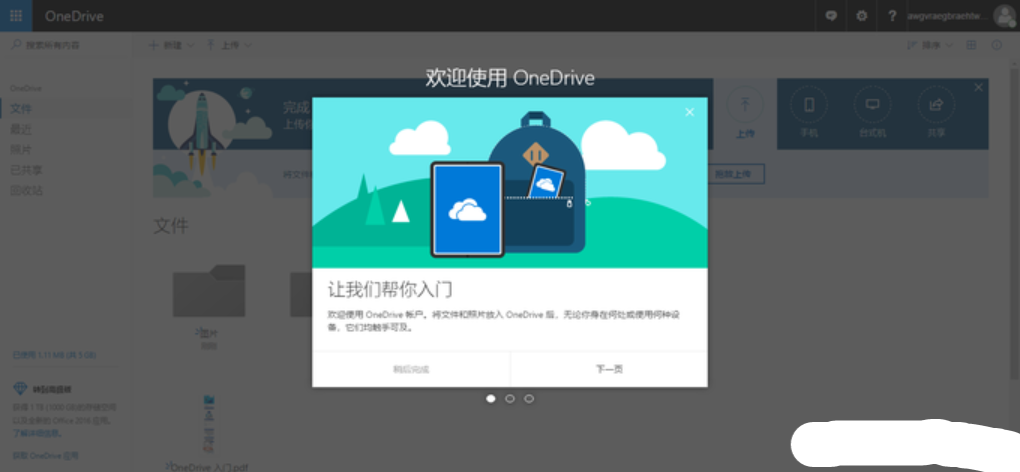Select the second page indicator dot
Viewport: 1020px width, 472px height.
click(510, 399)
